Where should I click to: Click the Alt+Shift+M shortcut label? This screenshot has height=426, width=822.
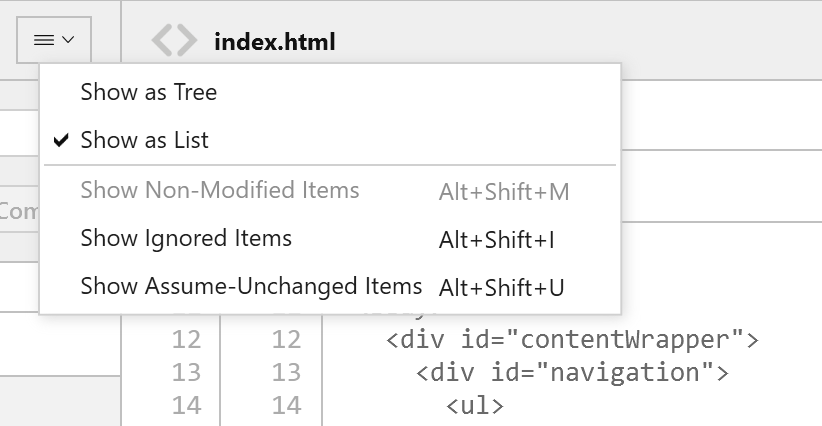tap(503, 191)
